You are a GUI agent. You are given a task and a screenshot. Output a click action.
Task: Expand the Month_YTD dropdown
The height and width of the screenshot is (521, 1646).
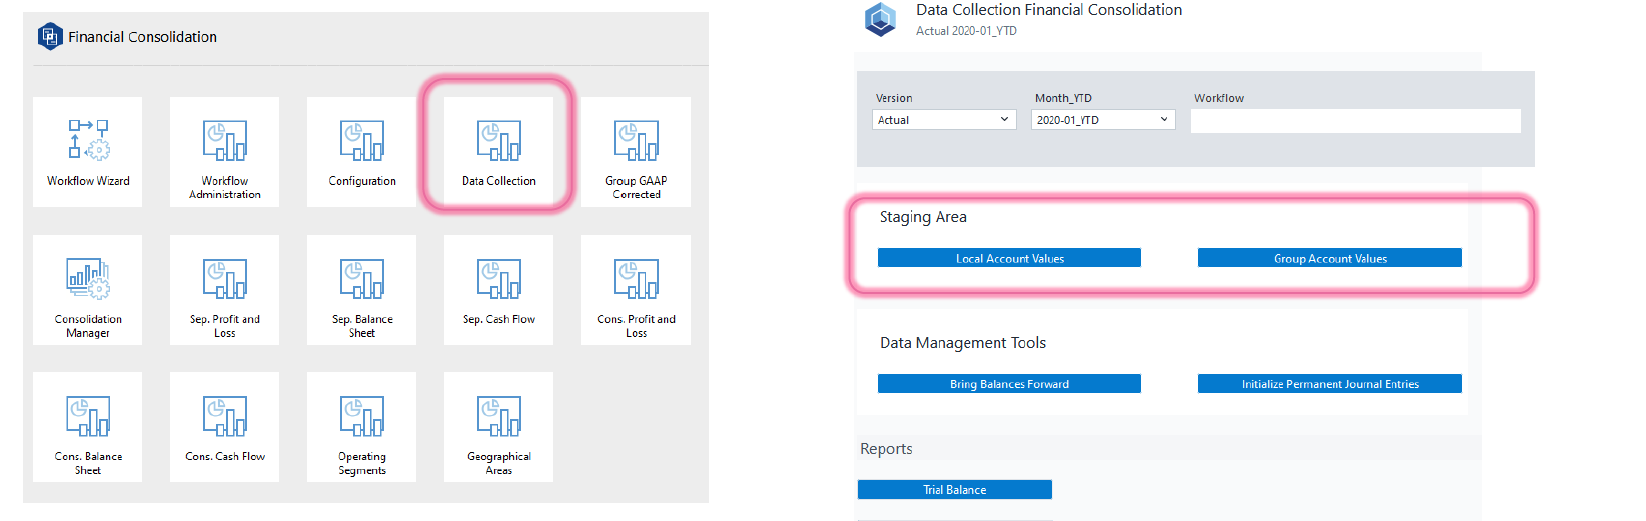(x=1103, y=120)
